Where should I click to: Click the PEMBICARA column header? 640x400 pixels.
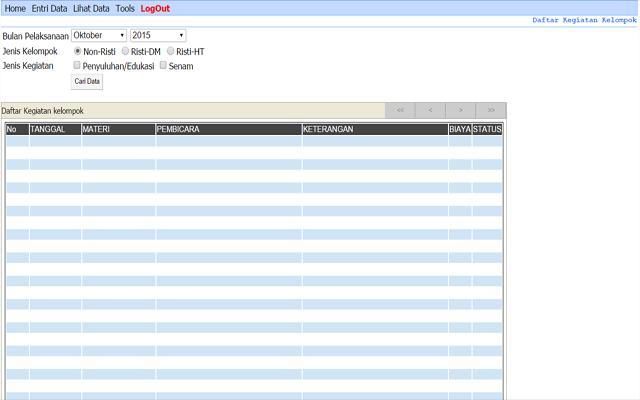[228, 129]
